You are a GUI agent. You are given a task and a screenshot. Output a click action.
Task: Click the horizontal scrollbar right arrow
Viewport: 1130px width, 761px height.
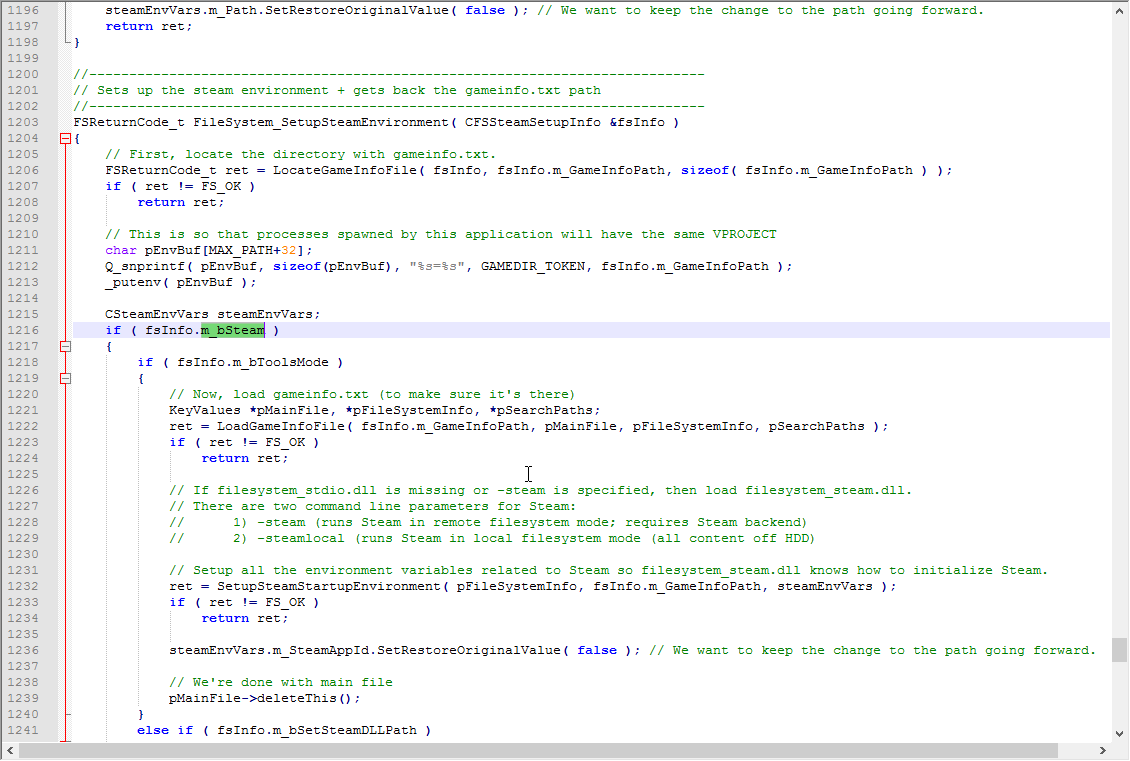point(1102,750)
